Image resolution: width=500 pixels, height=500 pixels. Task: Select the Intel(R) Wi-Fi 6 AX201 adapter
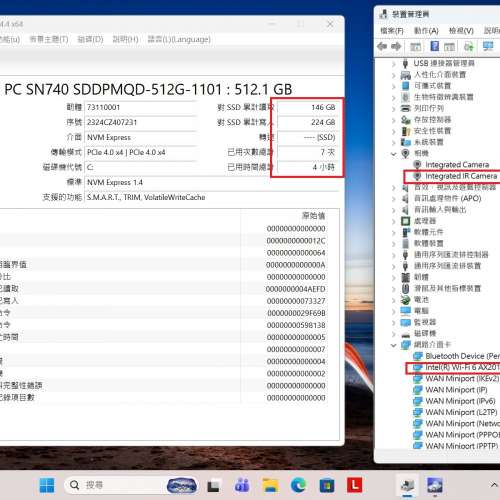(x=462, y=367)
